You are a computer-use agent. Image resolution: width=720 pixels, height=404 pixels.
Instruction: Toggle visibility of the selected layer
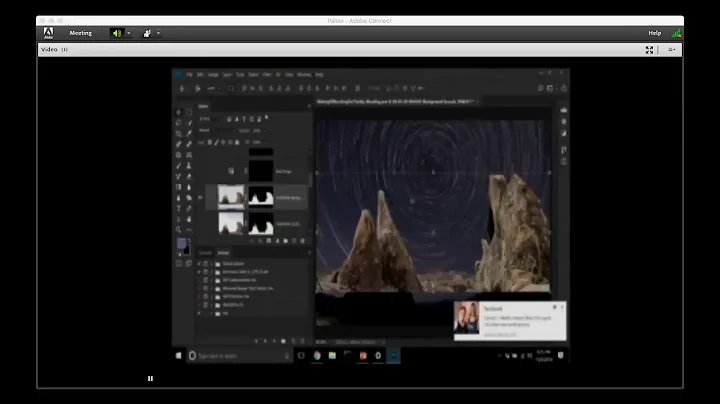coord(200,197)
